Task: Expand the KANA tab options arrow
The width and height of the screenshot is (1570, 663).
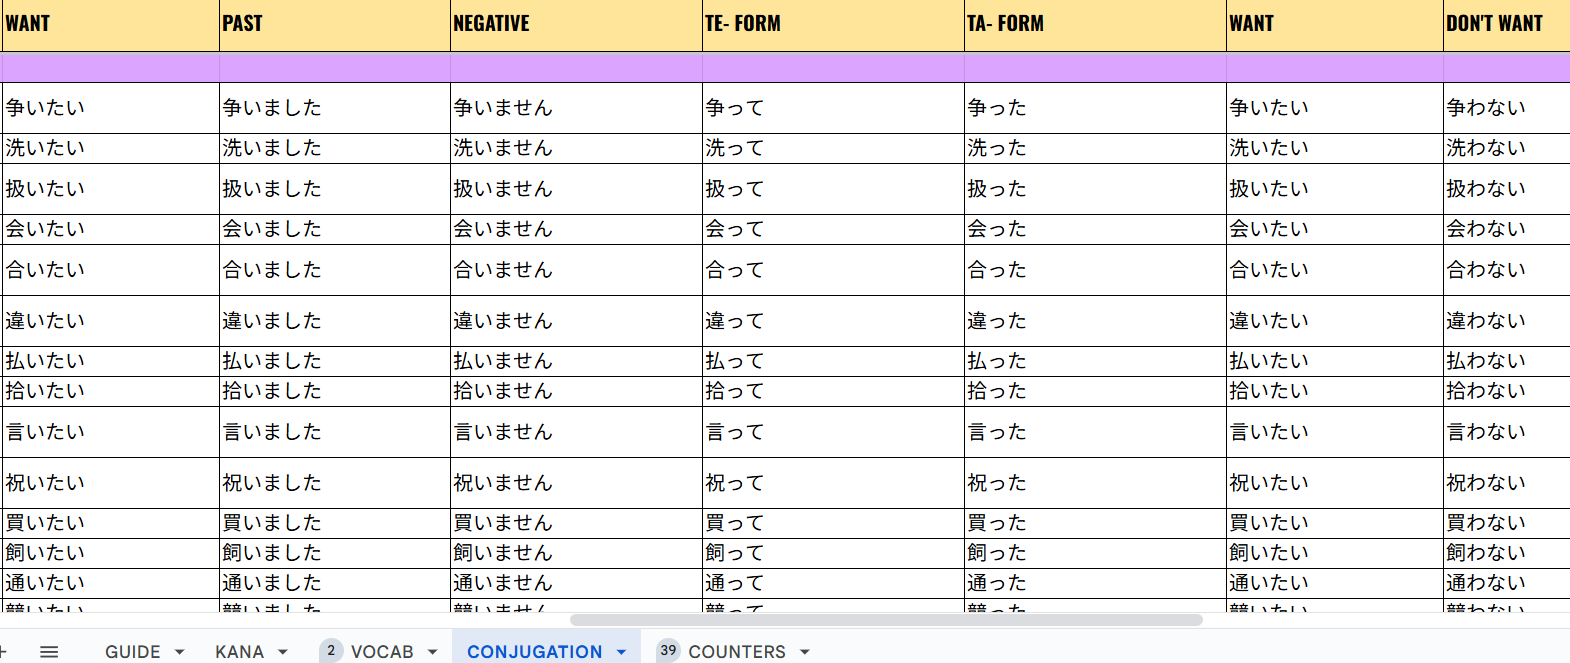Action: 283,652
